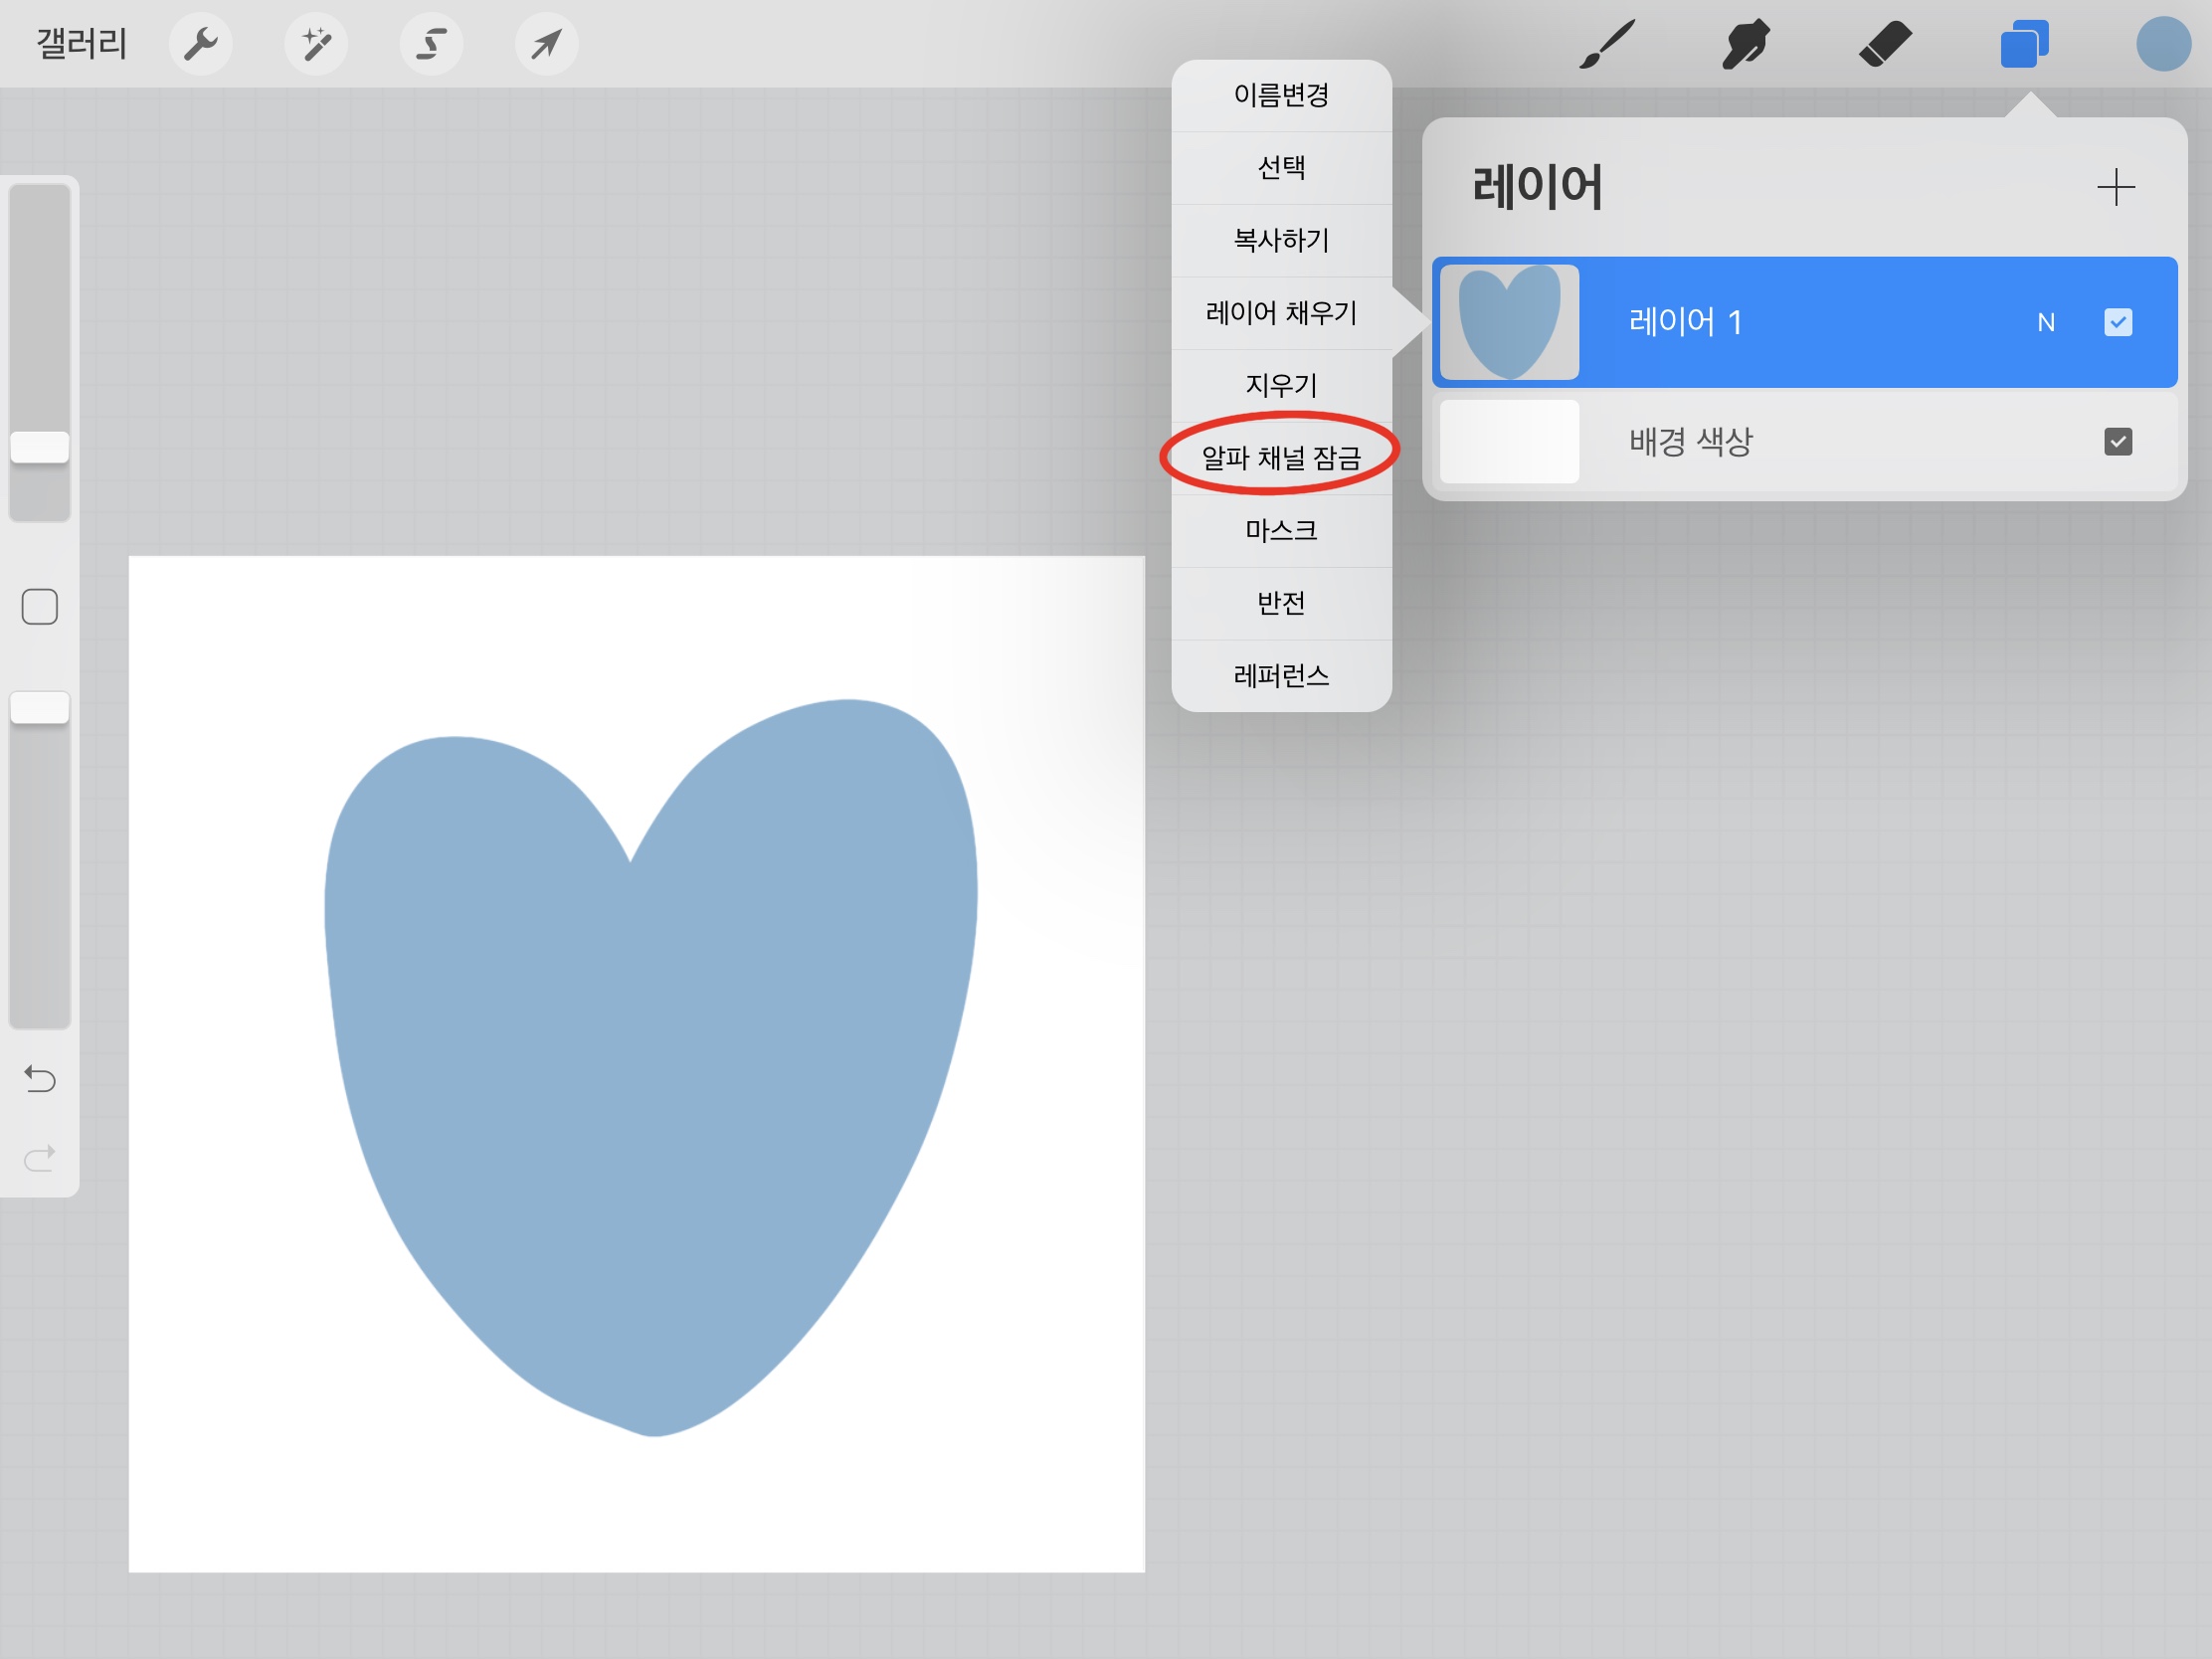Hide 레이어 1 using its visibility checkbox

tap(2117, 322)
